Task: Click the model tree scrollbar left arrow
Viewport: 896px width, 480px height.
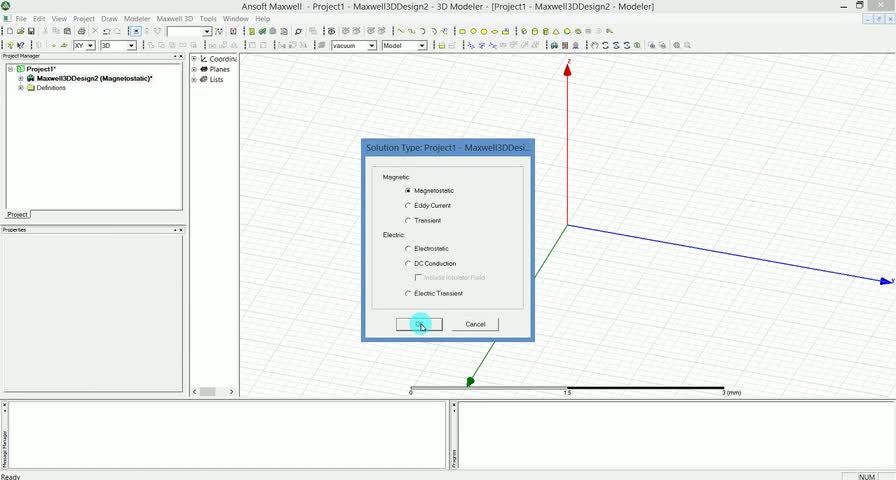Action: [194, 391]
